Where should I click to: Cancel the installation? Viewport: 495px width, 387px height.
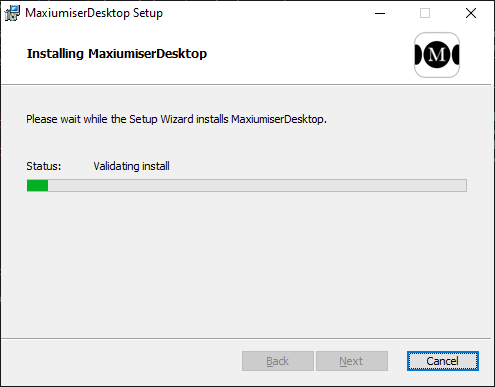coord(443,361)
